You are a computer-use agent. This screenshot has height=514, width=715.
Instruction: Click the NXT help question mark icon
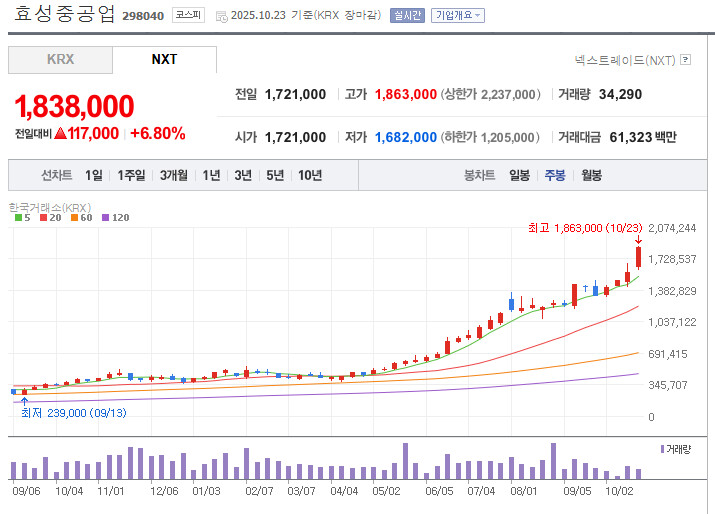[685, 60]
